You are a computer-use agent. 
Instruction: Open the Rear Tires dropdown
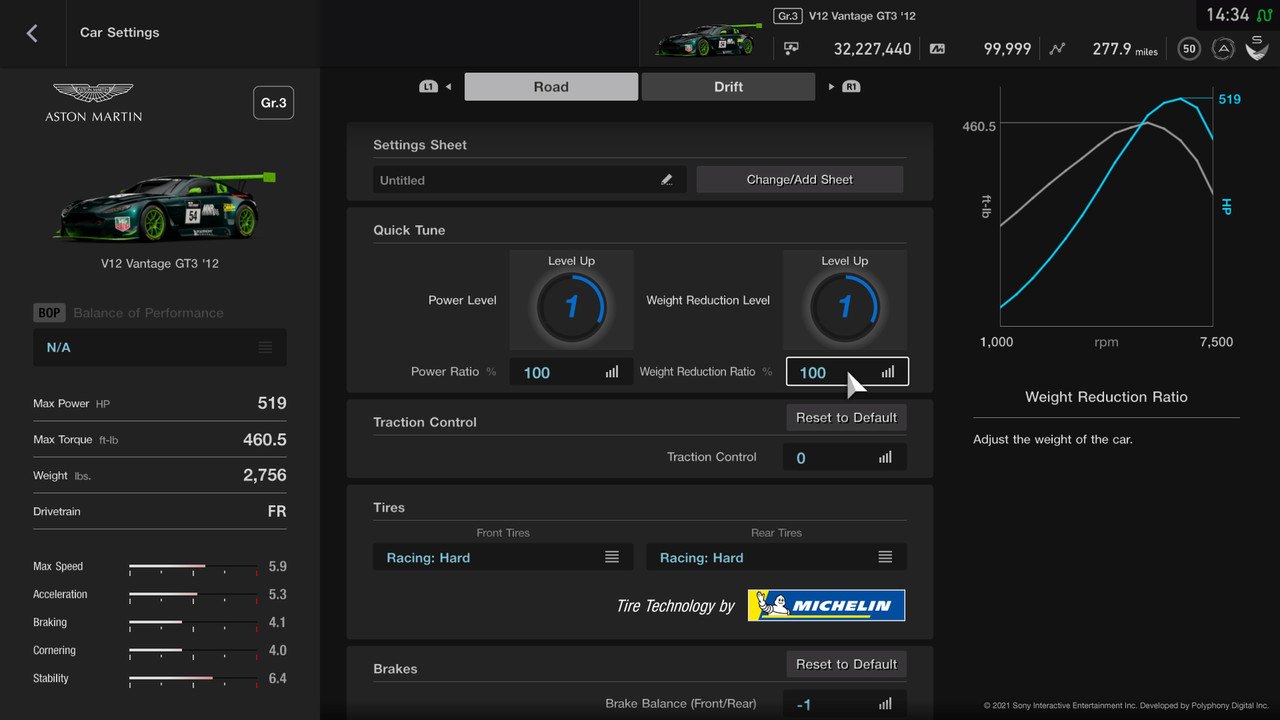click(777, 557)
